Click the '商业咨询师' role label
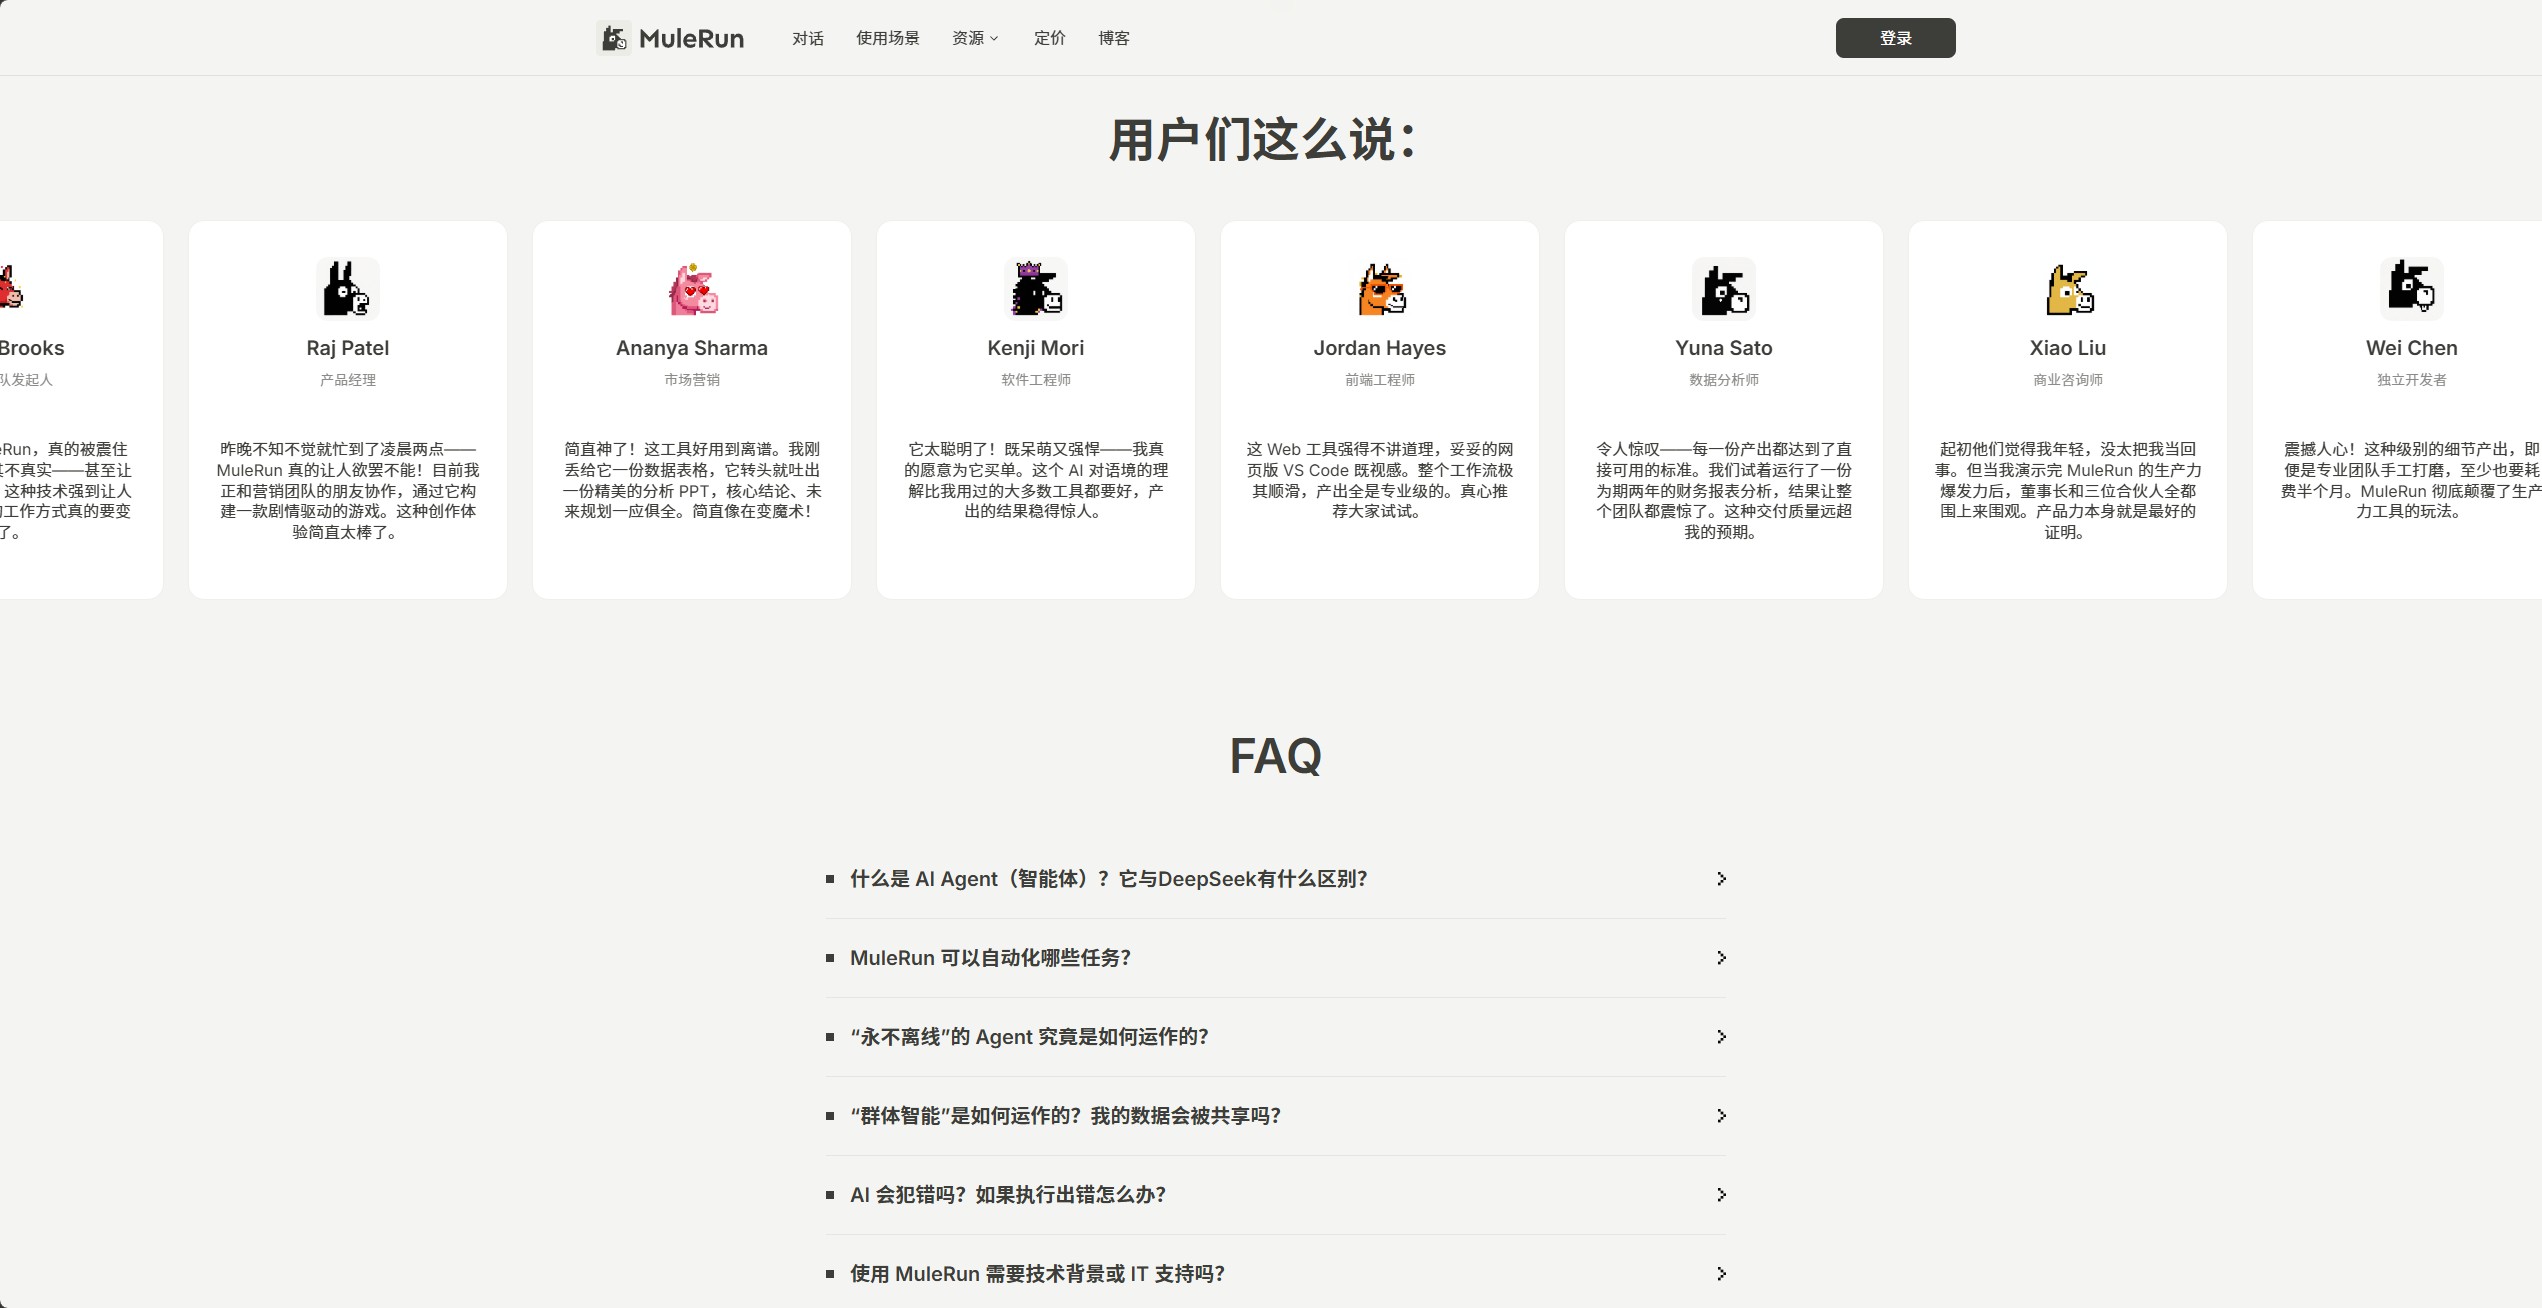 click(x=2068, y=380)
